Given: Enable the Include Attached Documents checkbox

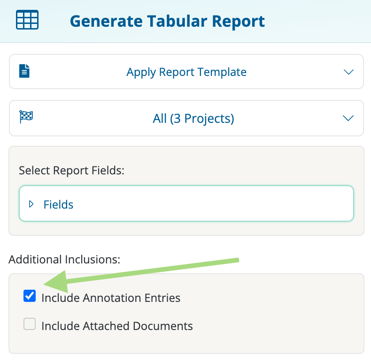Looking at the screenshot, I should (x=30, y=324).
